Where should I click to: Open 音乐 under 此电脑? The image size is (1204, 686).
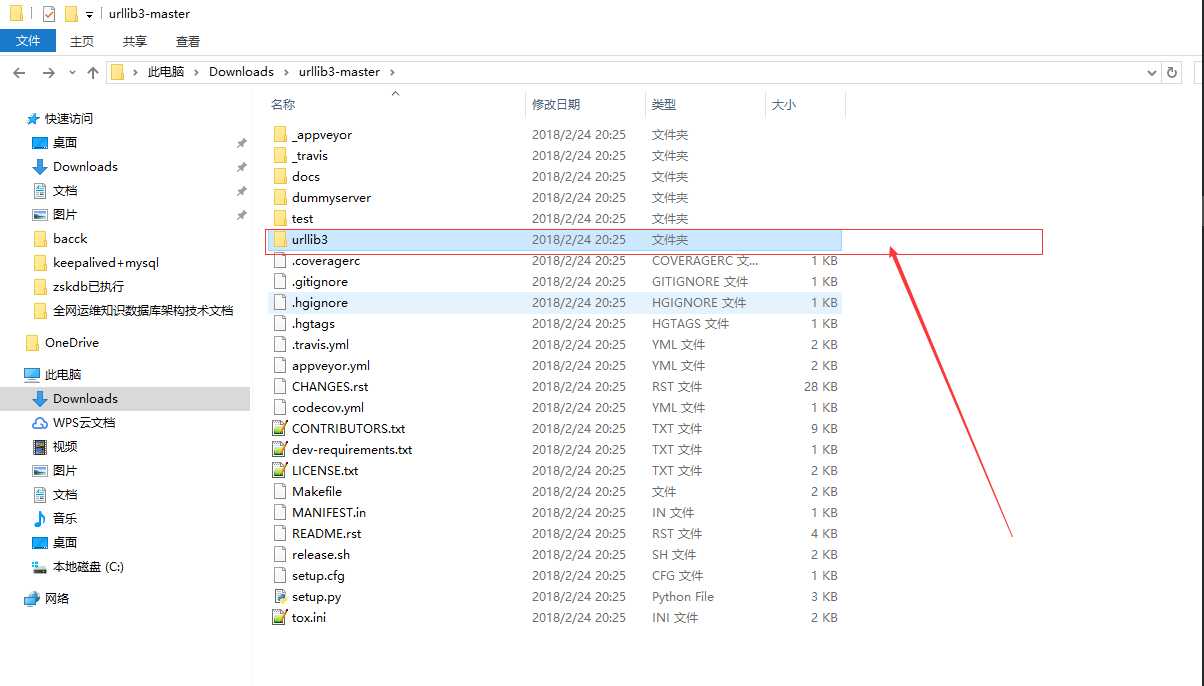click(65, 518)
